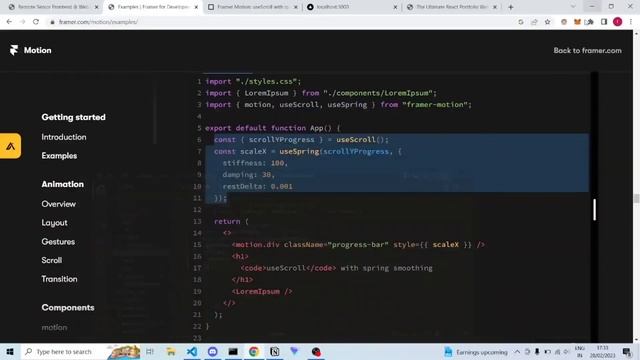Image resolution: width=640 pixels, height=360 pixels.
Task: Open Notion from the taskbar
Action: (274, 351)
